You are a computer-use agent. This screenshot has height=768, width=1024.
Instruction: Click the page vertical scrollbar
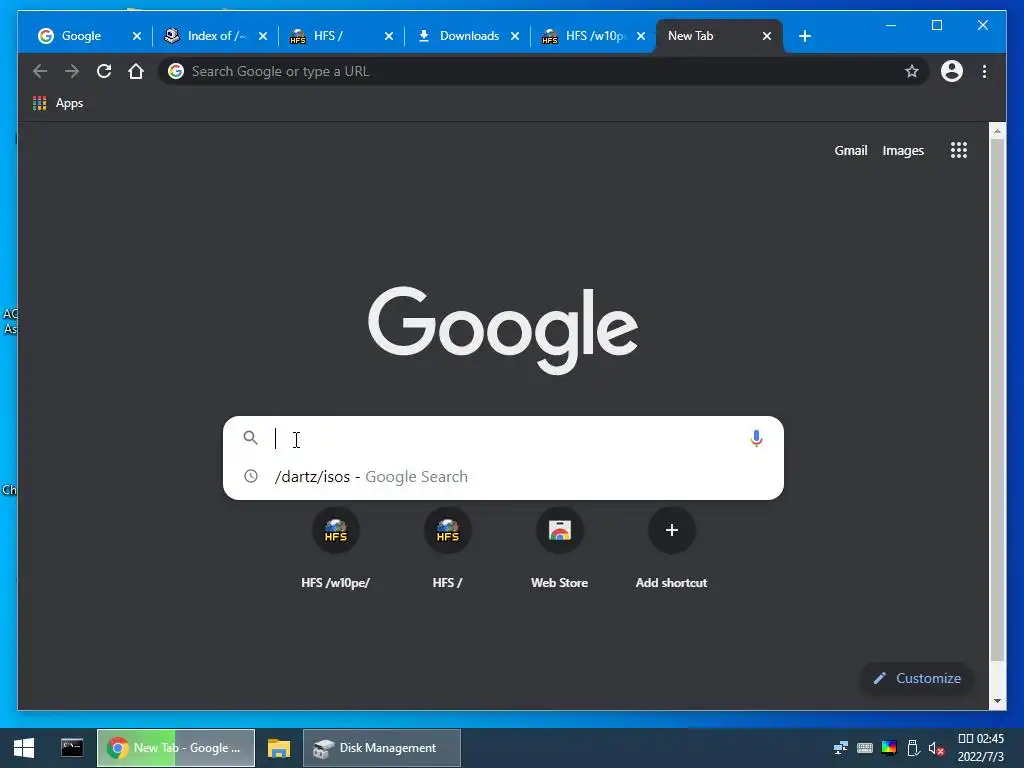click(997, 400)
